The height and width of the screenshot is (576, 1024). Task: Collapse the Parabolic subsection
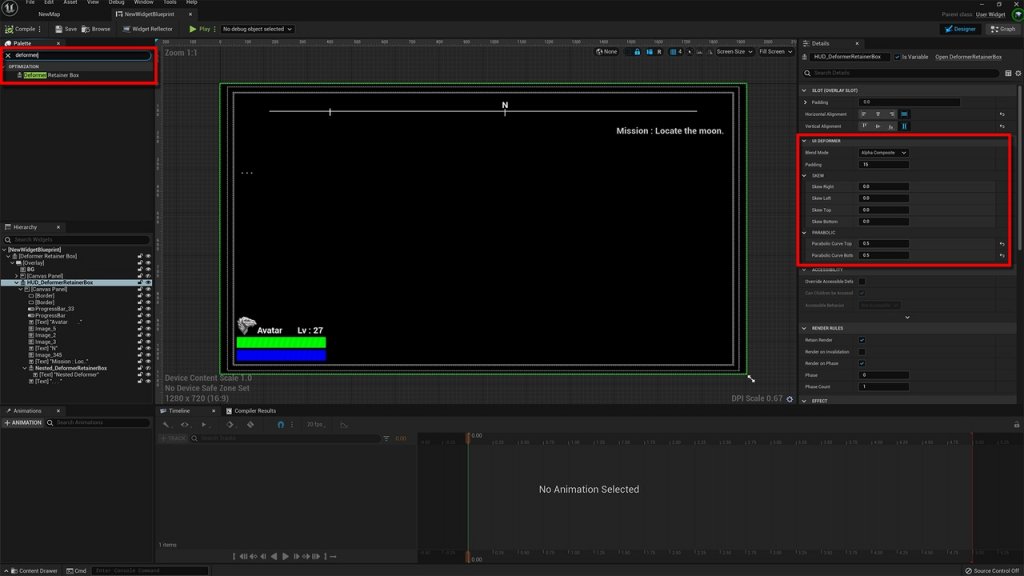coord(804,232)
